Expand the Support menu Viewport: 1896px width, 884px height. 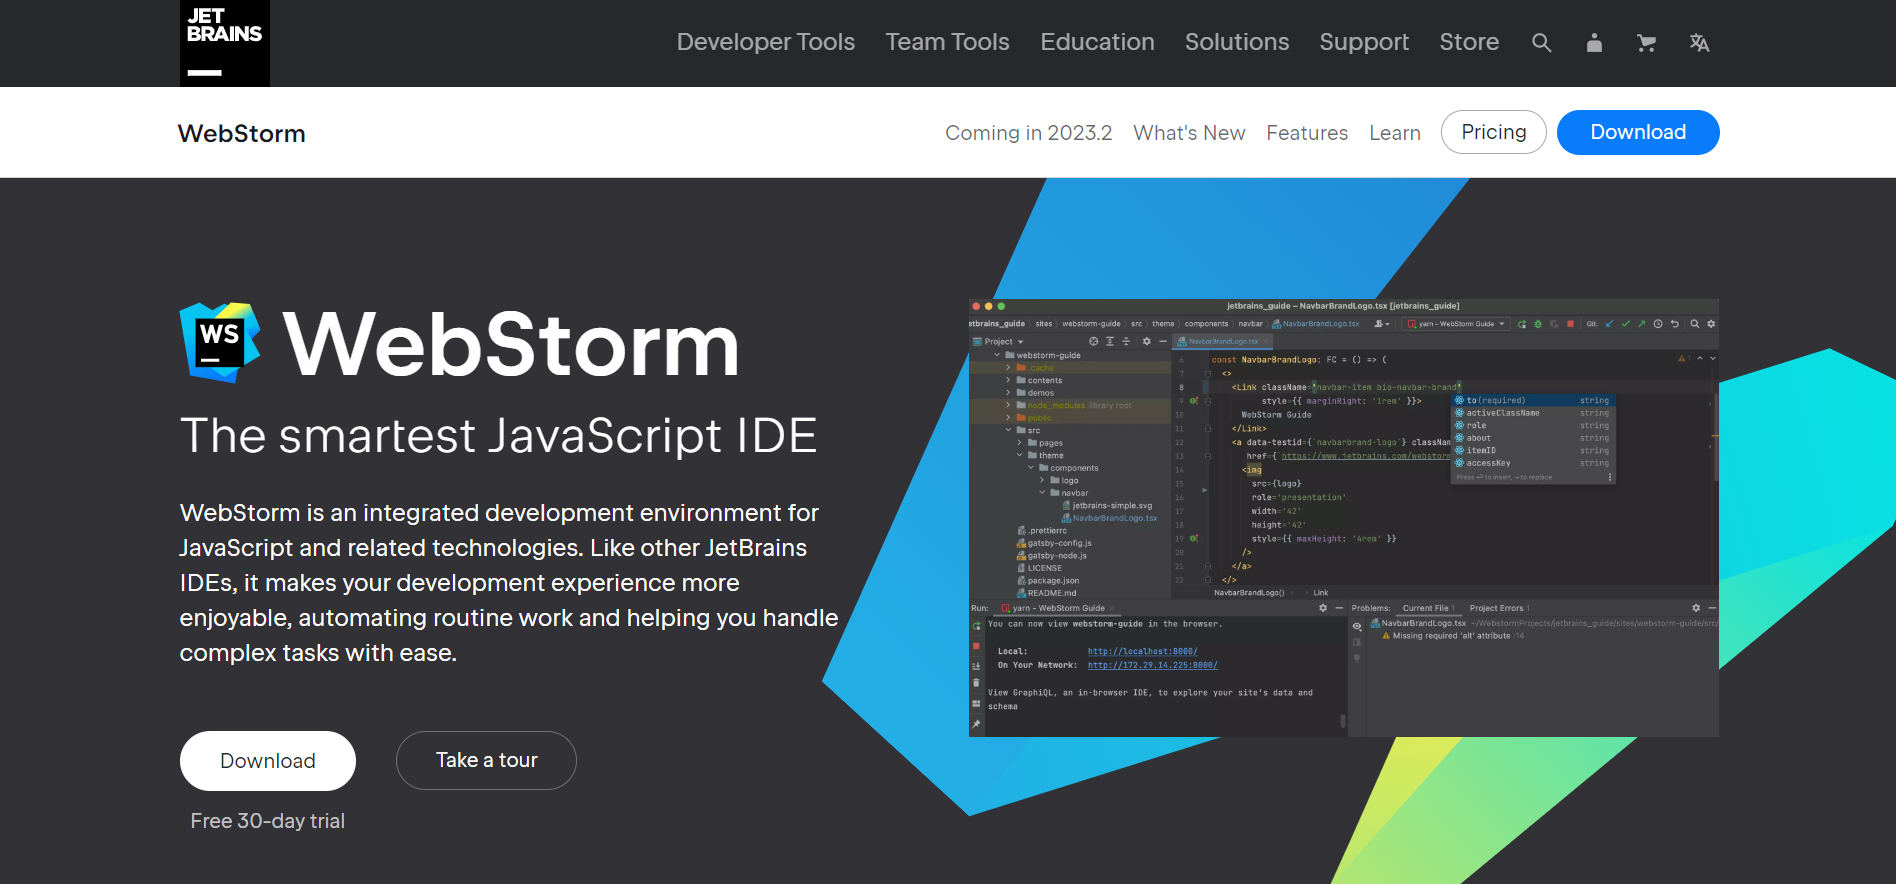pos(1363,42)
